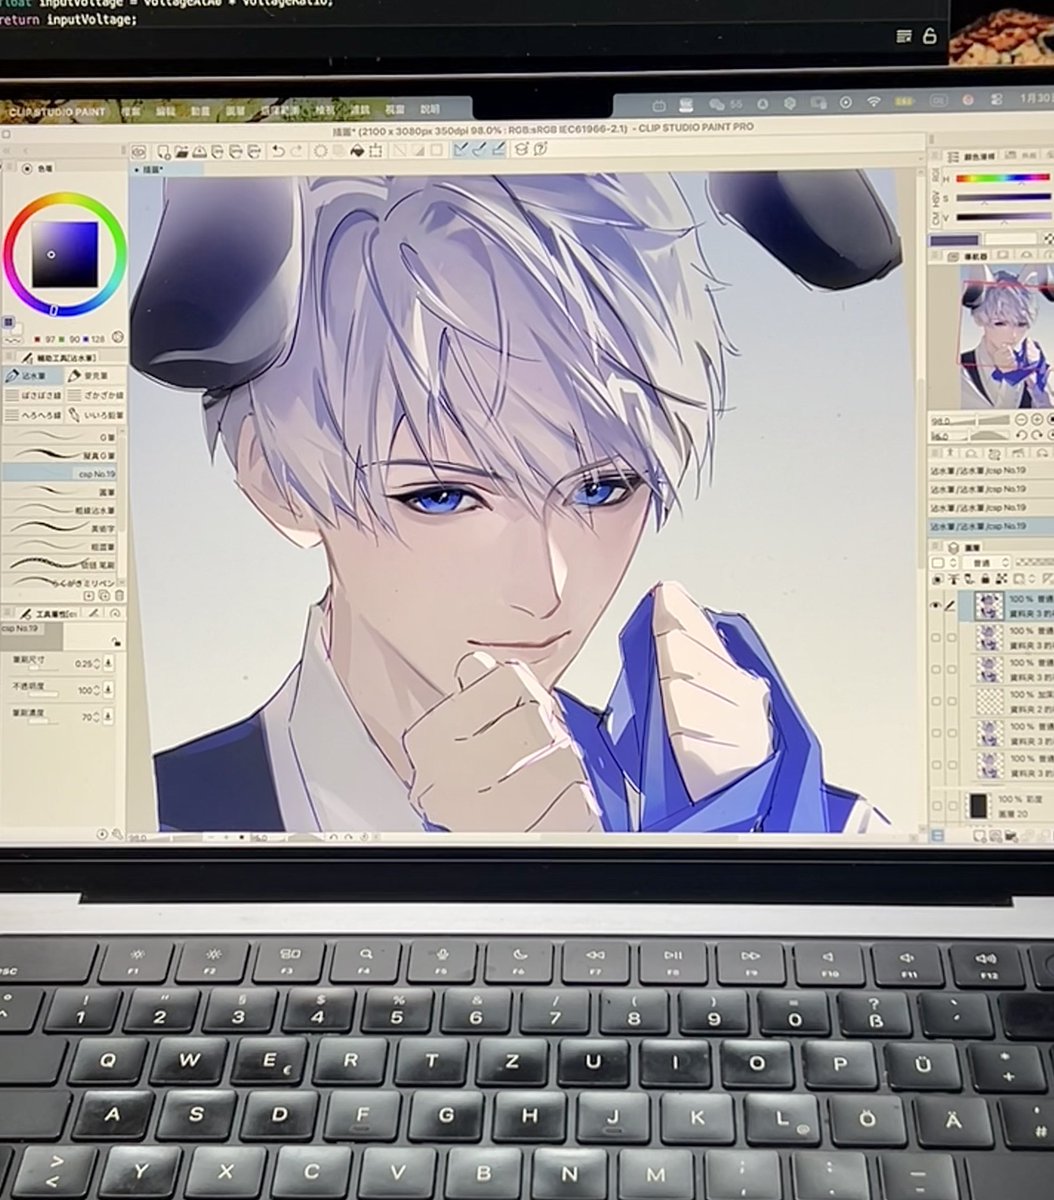Click navigator zoom in plus icon
This screenshot has height=1200, width=1054.
pyautogui.click(x=1037, y=419)
